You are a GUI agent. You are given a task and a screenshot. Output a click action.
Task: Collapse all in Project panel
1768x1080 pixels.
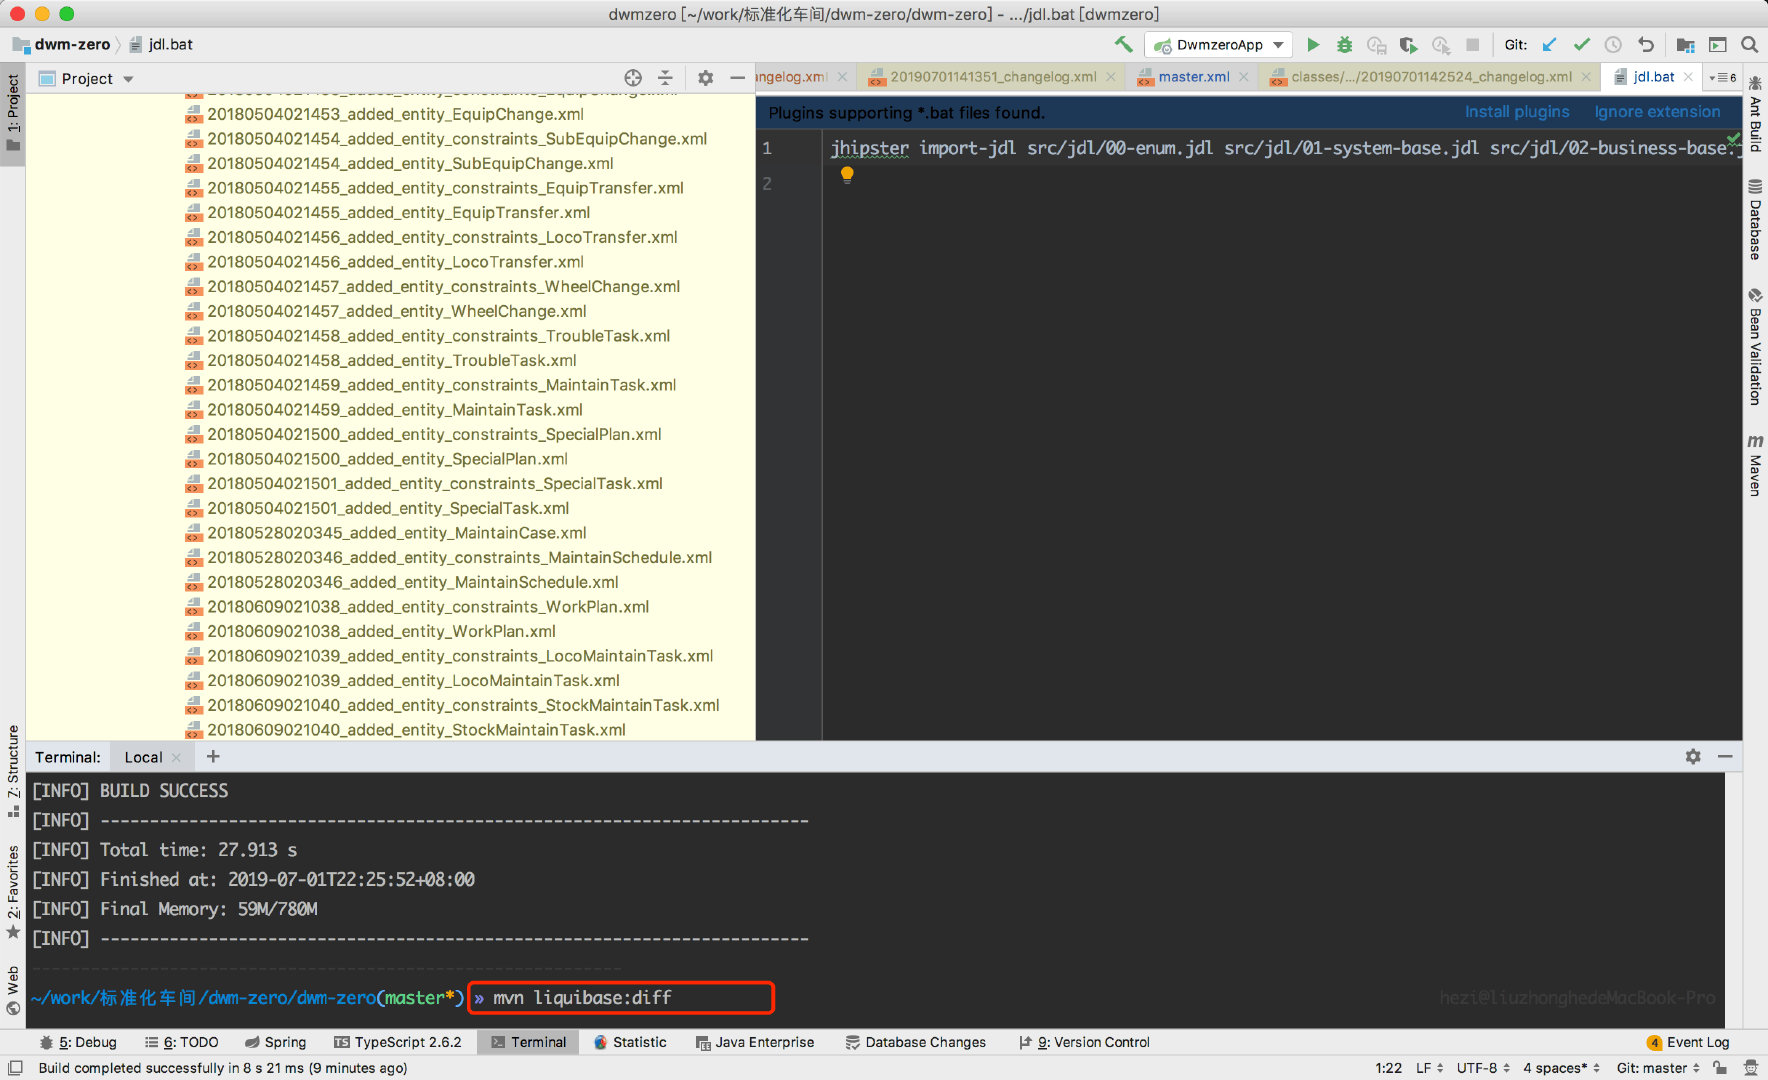click(x=665, y=78)
